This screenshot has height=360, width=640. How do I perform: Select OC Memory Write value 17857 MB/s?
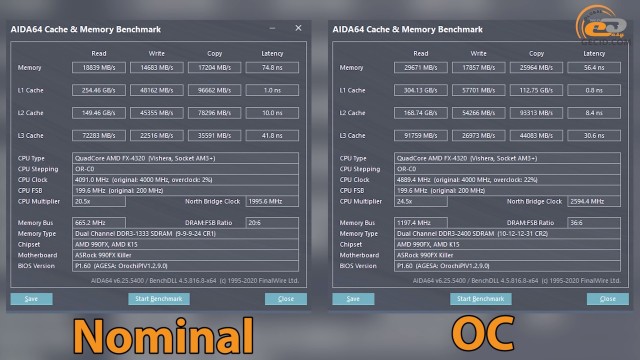478,67
